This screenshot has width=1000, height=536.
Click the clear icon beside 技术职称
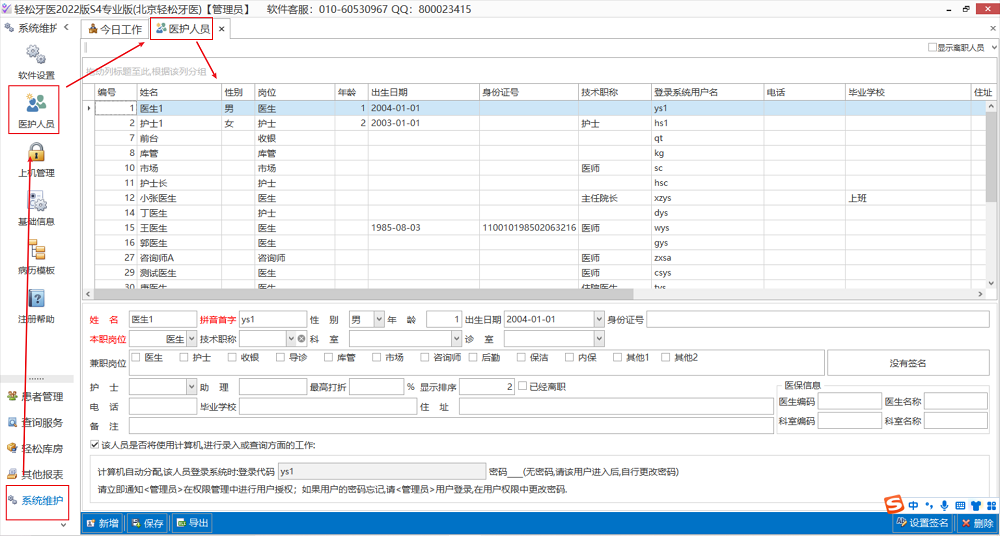[x=301, y=338]
